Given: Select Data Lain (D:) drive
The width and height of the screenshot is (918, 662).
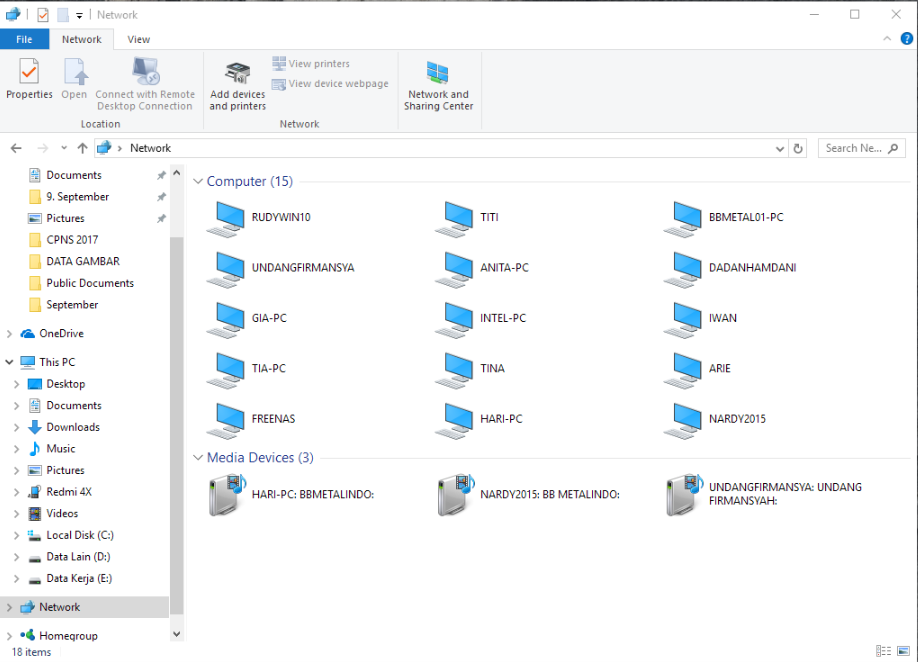Looking at the screenshot, I should click(78, 557).
